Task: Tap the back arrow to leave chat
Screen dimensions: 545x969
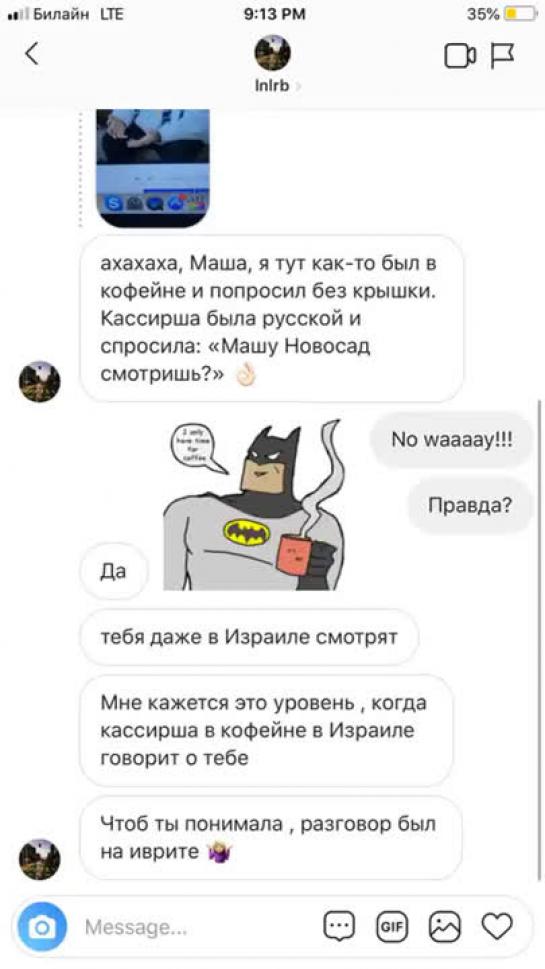Action: tap(32, 54)
